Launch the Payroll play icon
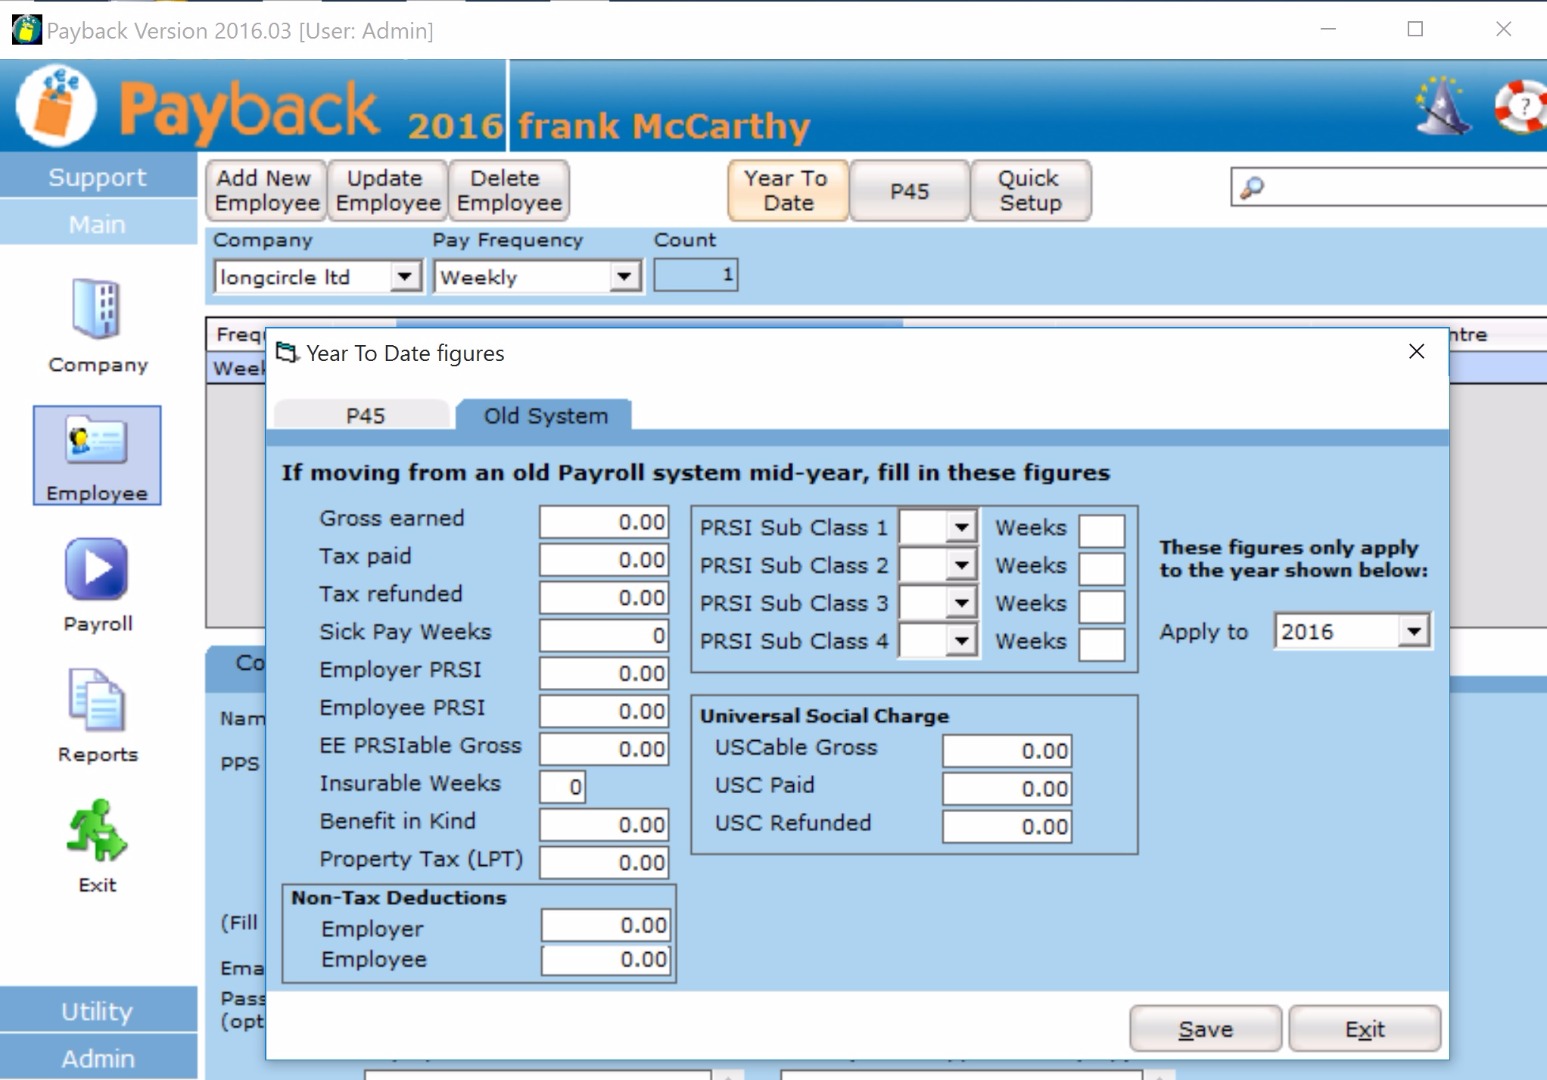Screen dimensions: 1547x1080 [97, 569]
